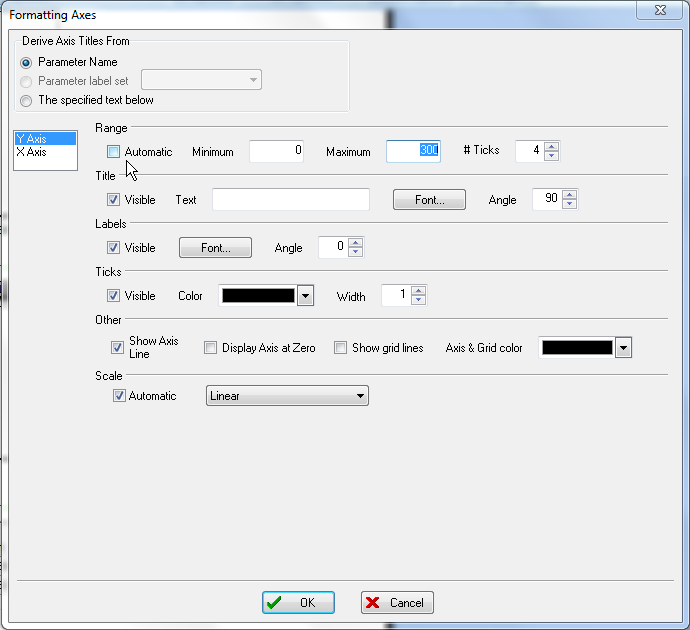The image size is (690, 630).
Task: Click the Ticks Width number field
Action: click(x=396, y=295)
